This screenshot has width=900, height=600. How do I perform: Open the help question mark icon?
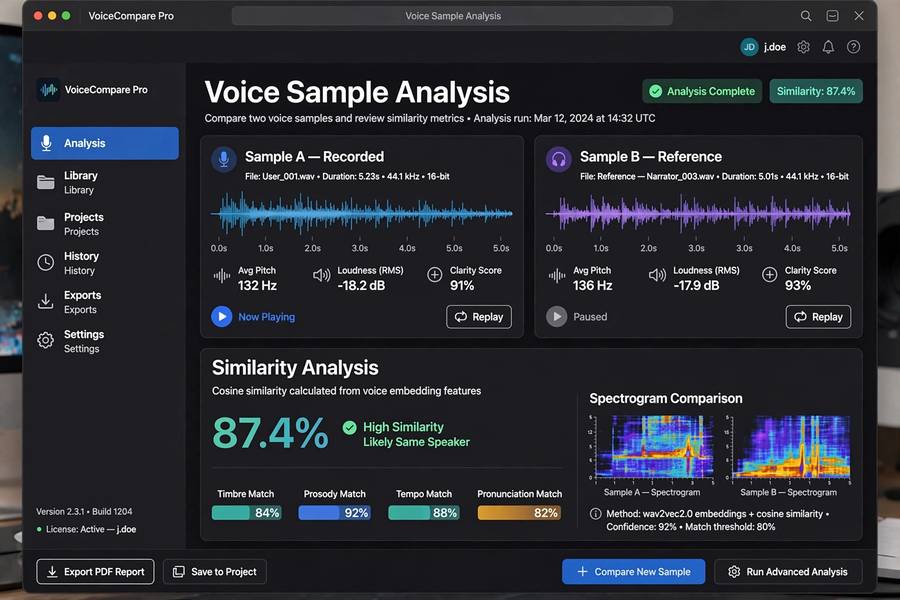[x=854, y=47]
